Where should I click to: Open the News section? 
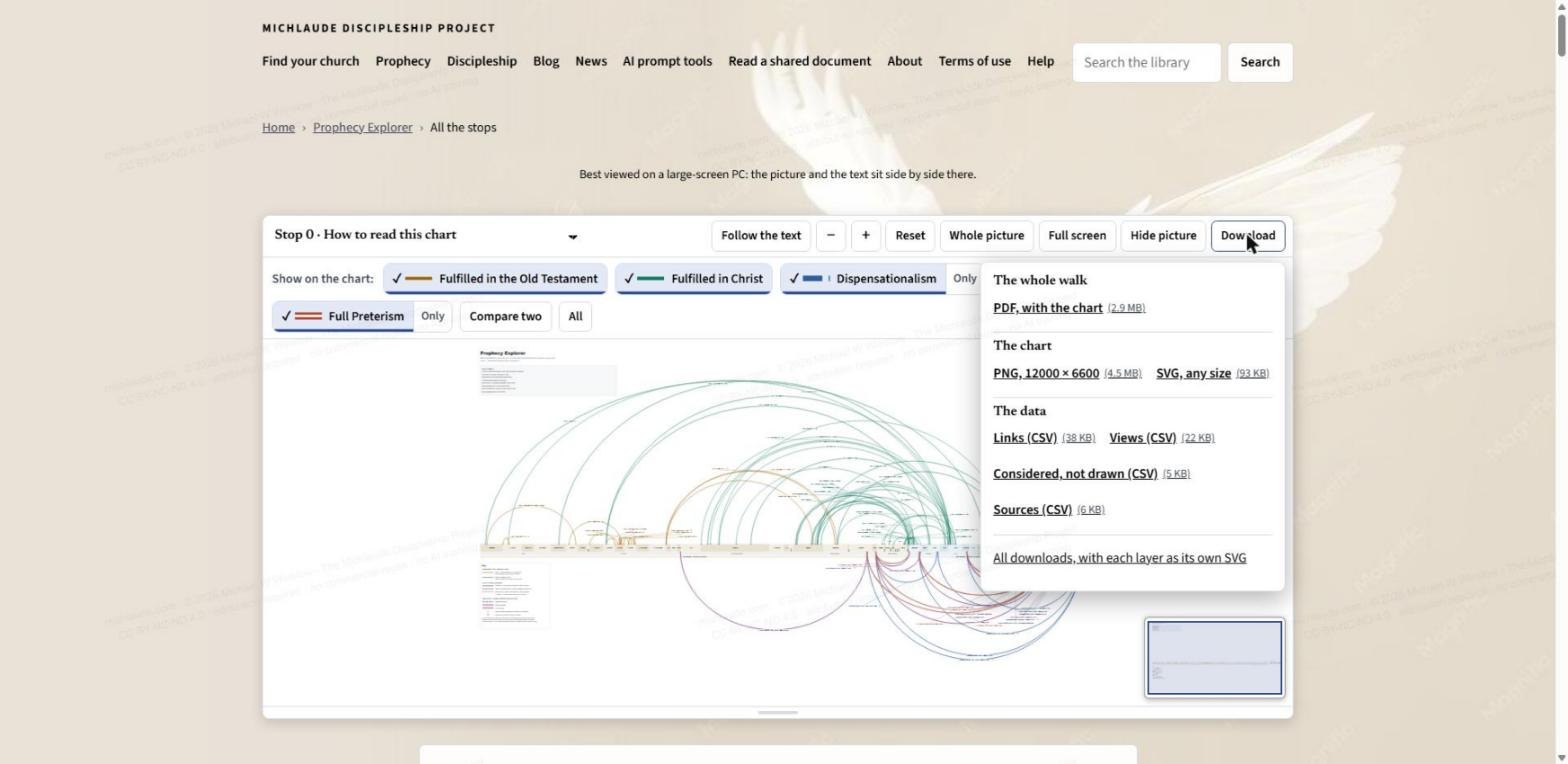591,61
